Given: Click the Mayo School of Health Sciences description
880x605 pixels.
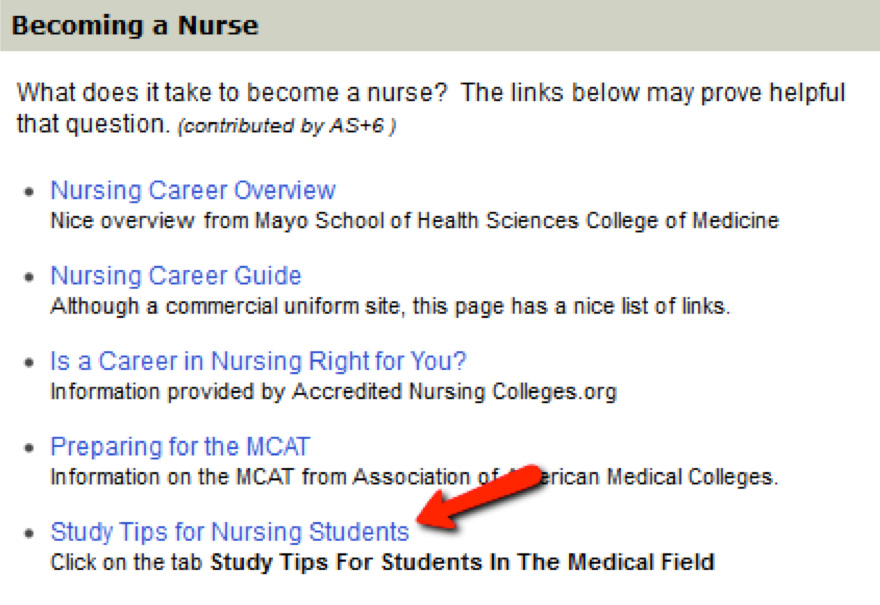Looking at the screenshot, I should [x=415, y=221].
